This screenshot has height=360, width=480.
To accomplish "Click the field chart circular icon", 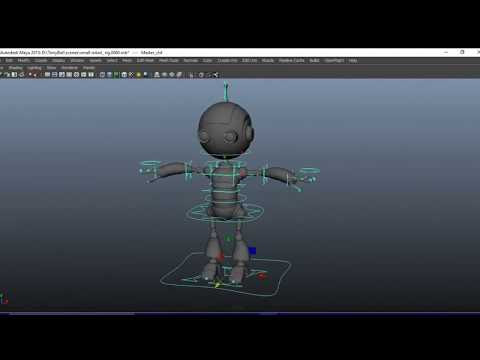I will pyautogui.click(x=76, y=75).
